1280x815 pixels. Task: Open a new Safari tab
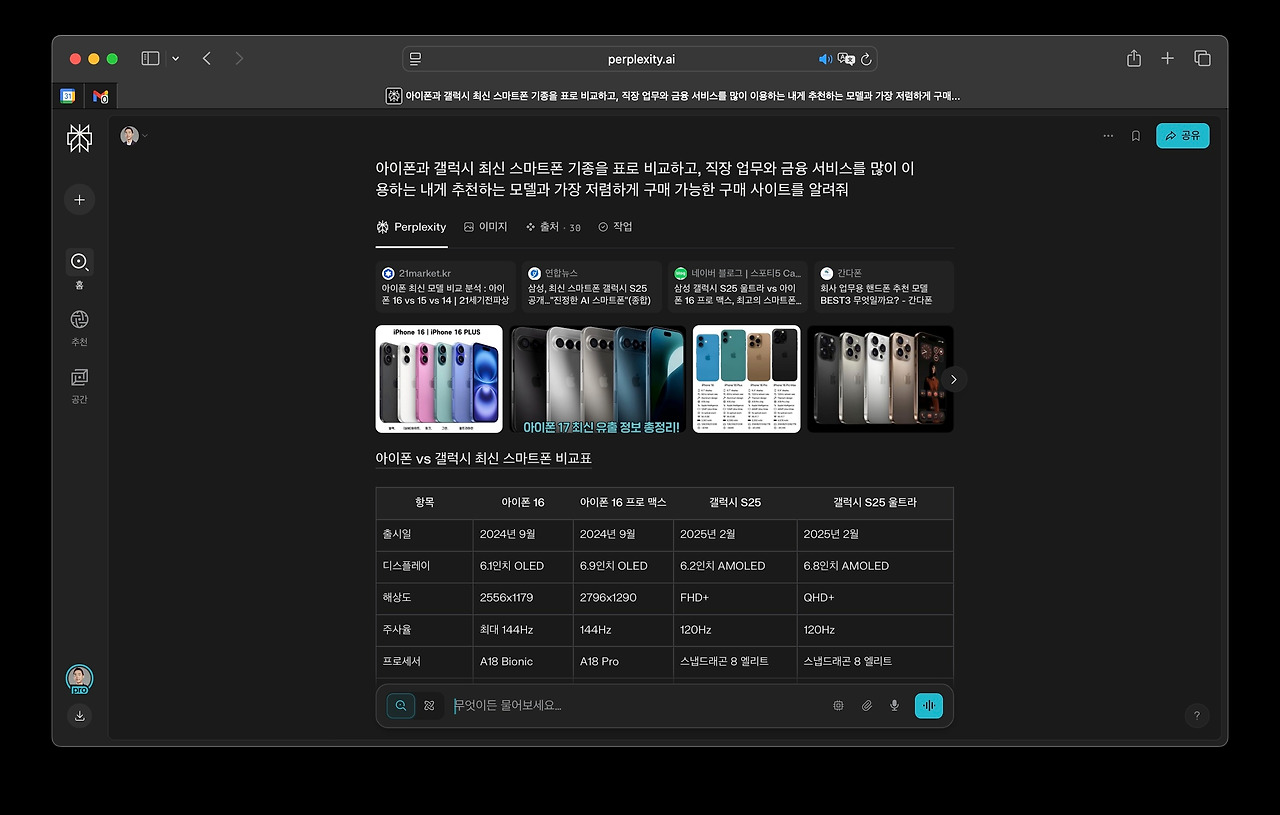point(1167,59)
